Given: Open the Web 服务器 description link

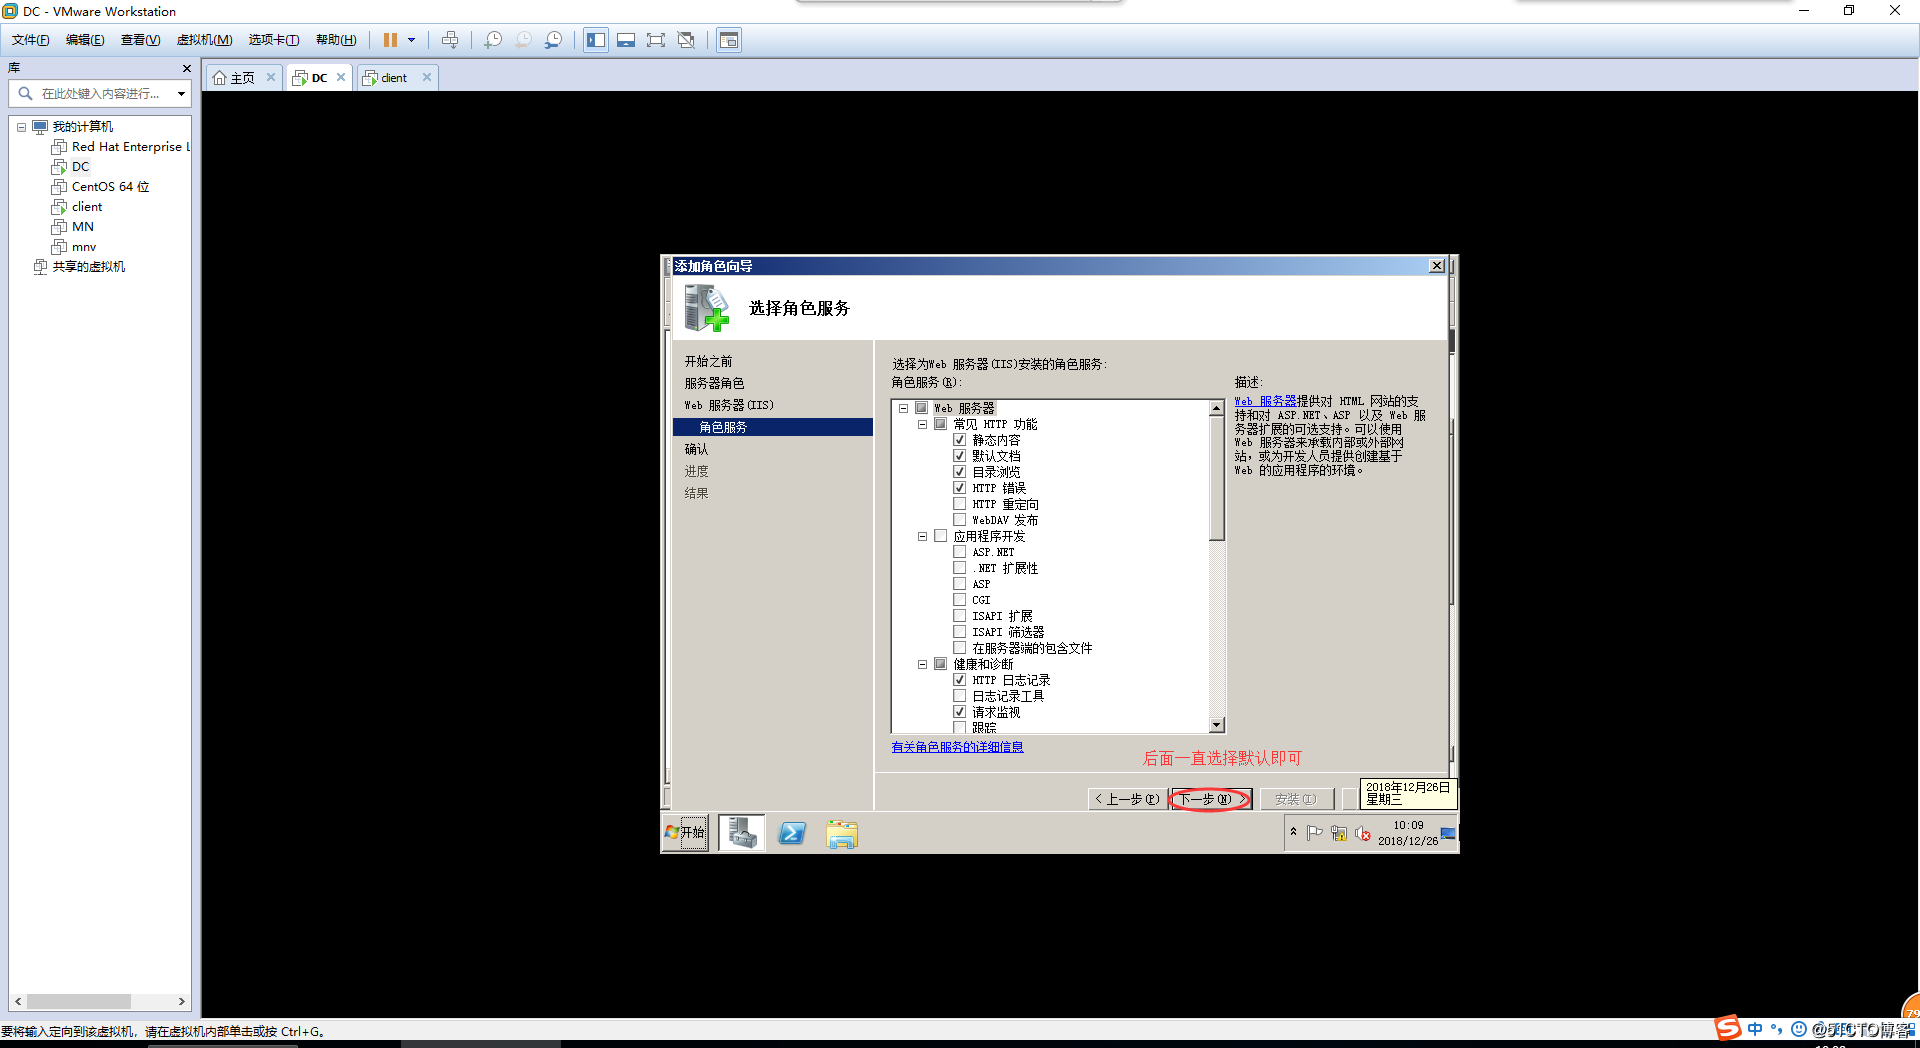Looking at the screenshot, I should click(x=1265, y=401).
